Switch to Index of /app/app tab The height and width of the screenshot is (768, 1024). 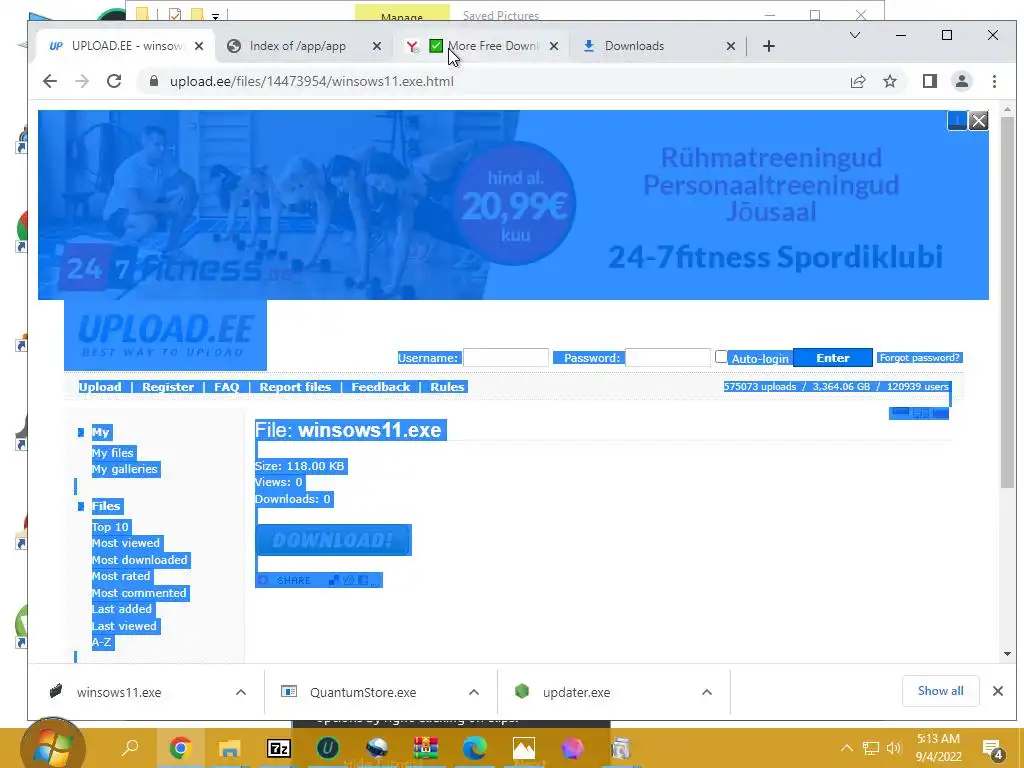point(297,46)
